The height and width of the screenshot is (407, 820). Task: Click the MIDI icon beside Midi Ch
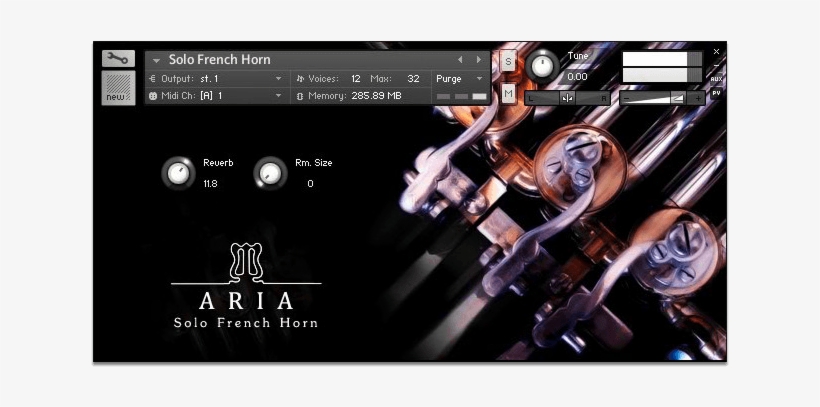point(153,96)
